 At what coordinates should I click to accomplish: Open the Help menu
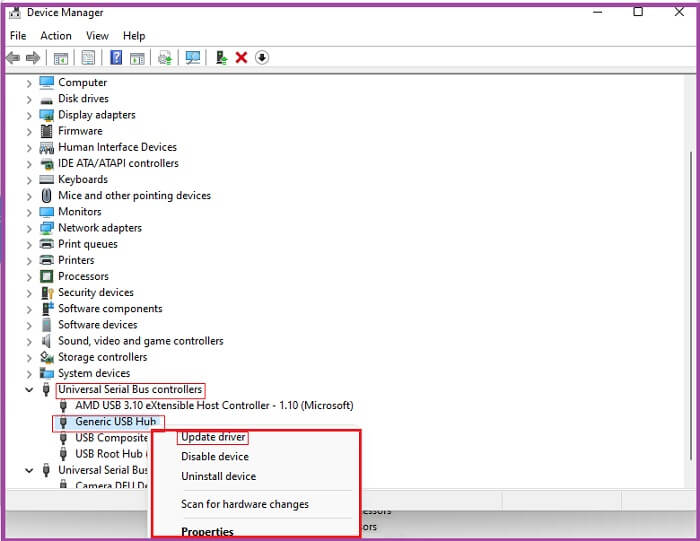[x=134, y=36]
